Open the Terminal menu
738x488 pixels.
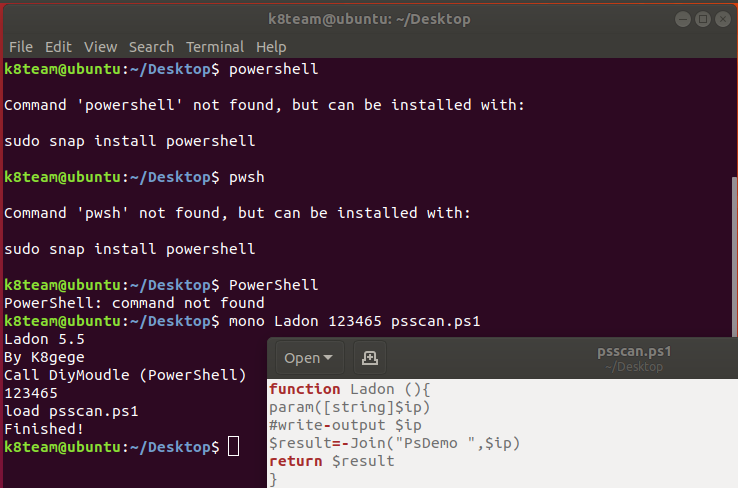[x=215, y=47]
